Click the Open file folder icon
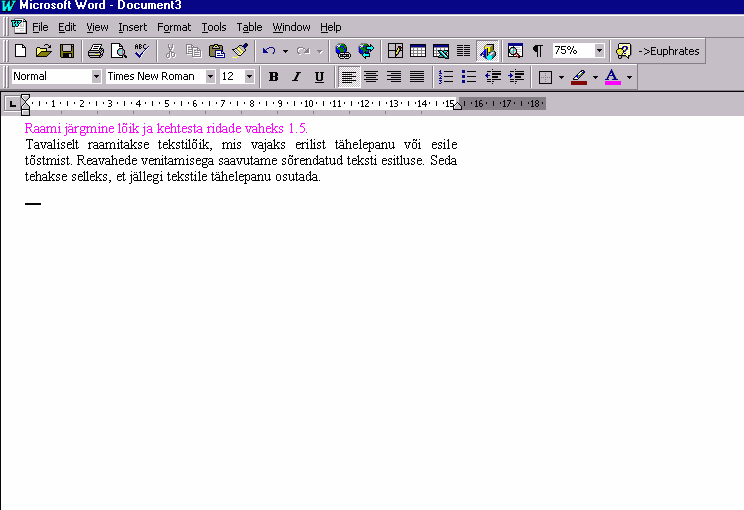 click(x=43, y=51)
